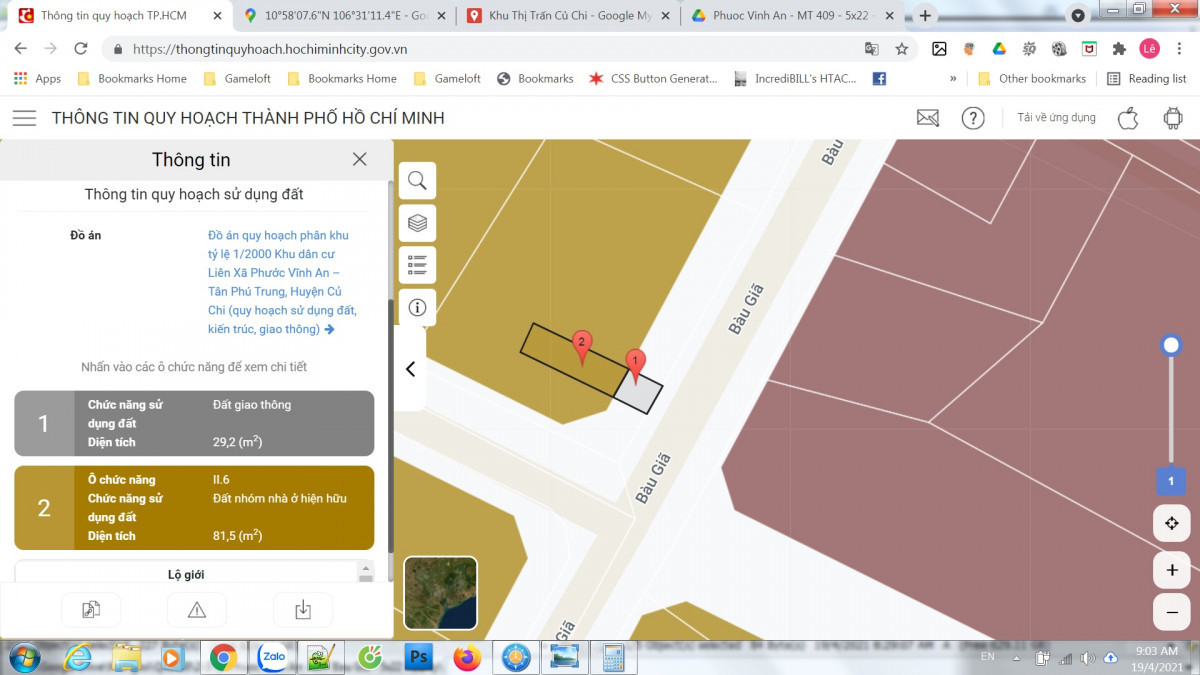Open the mail feedback icon

pyautogui.click(x=927, y=118)
